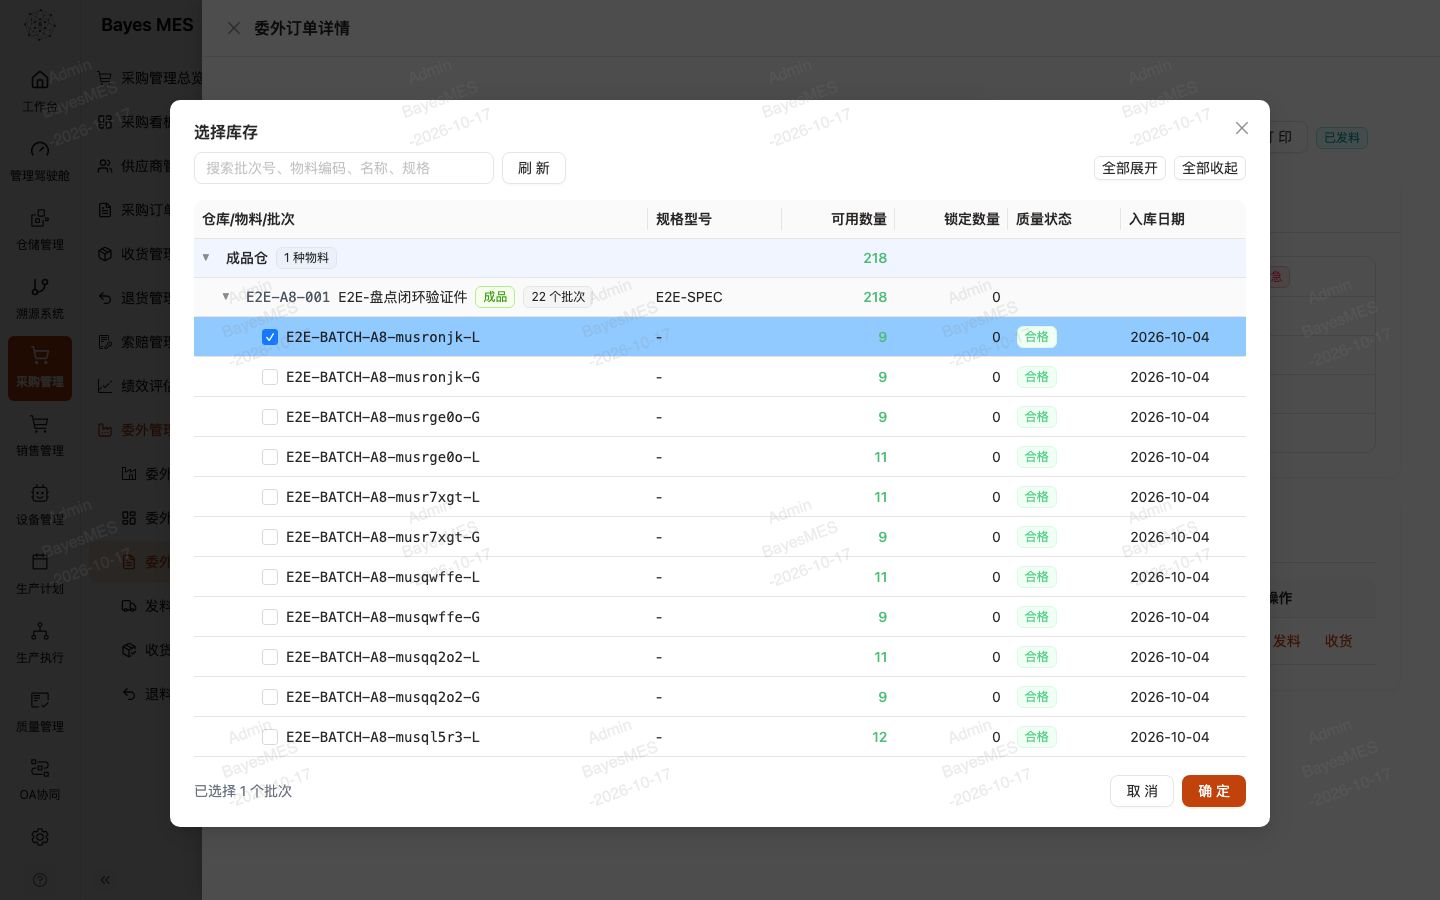The width and height of the screenshot is (1440, 900).
Task: Open the 管理驾驶舱 dashboard icon
Action: tap(40, 149)
